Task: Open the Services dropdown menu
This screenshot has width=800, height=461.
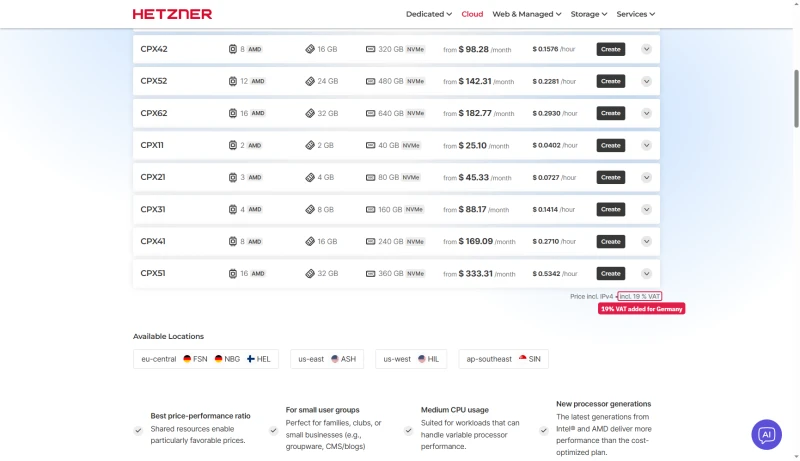Action: click(636, 14)
